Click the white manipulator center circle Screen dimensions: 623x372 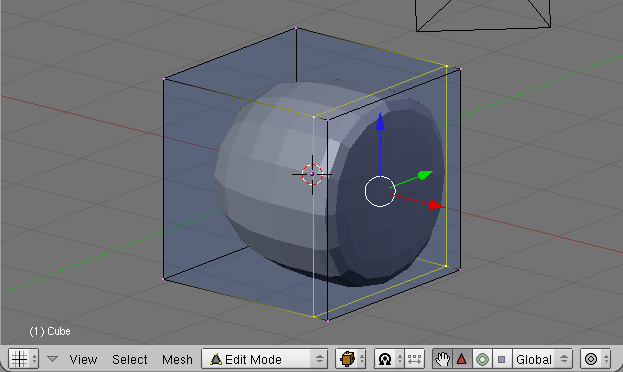380,192
